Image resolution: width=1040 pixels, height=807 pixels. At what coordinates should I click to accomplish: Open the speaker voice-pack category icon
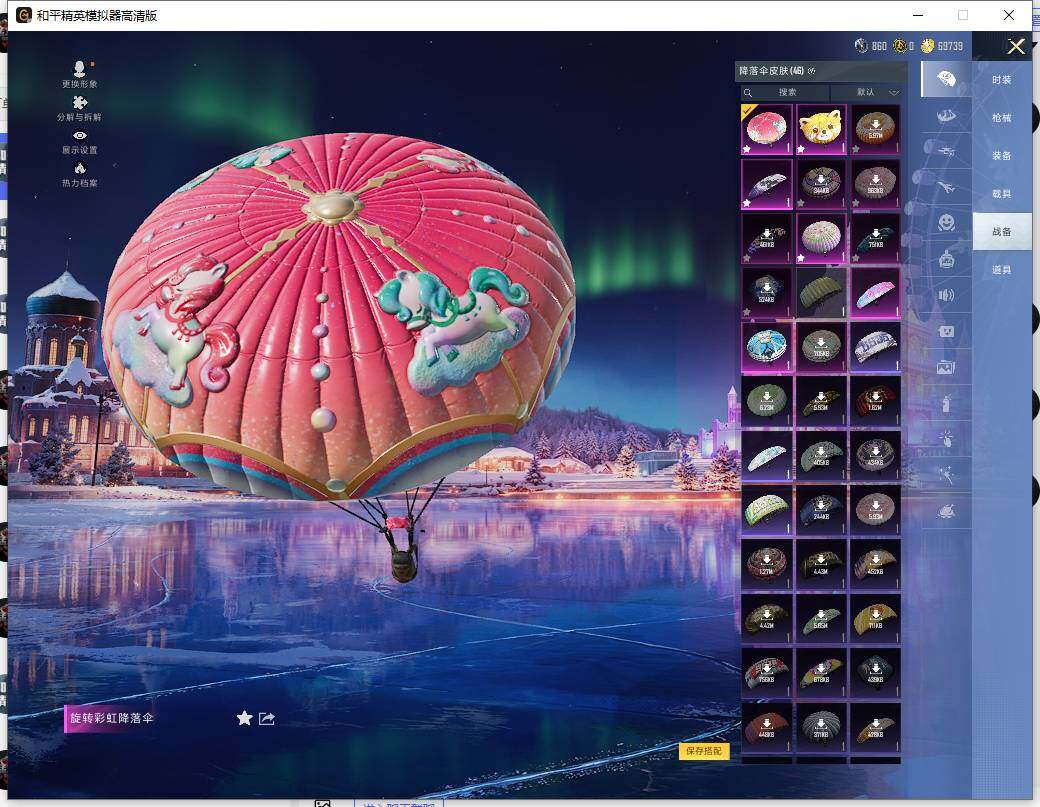point(945,295)
